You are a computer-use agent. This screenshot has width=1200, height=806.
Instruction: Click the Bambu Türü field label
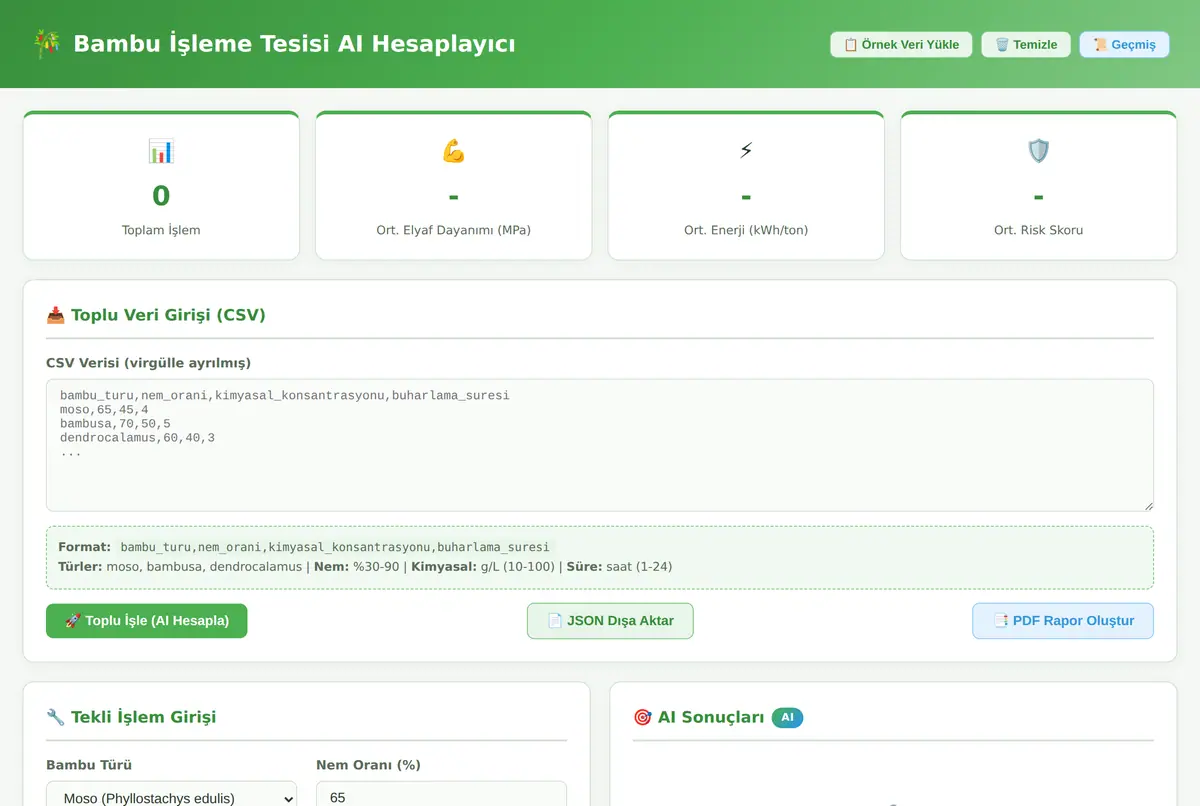(89, 765)
